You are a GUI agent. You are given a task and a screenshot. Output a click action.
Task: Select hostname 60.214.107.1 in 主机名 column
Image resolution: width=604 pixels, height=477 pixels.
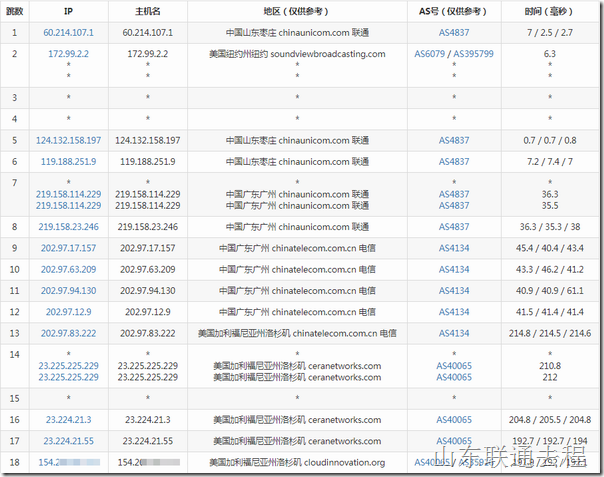click(148, 33)
